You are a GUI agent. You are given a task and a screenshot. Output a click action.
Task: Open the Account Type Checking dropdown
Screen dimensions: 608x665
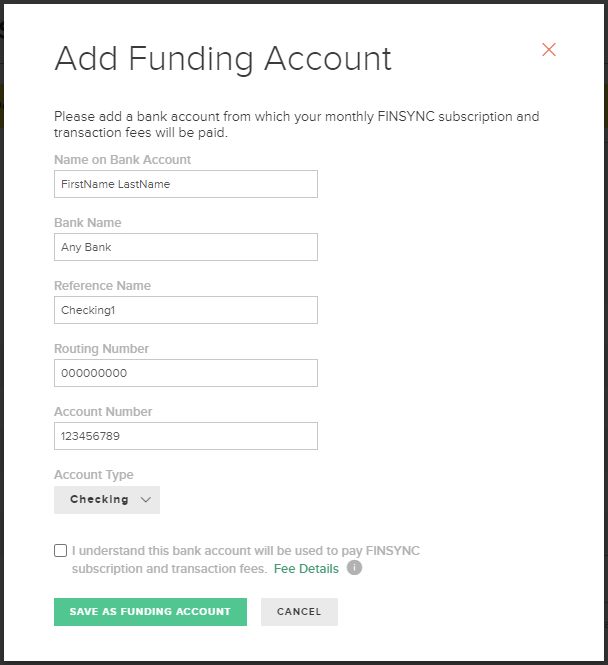click(x=107, y=500)
